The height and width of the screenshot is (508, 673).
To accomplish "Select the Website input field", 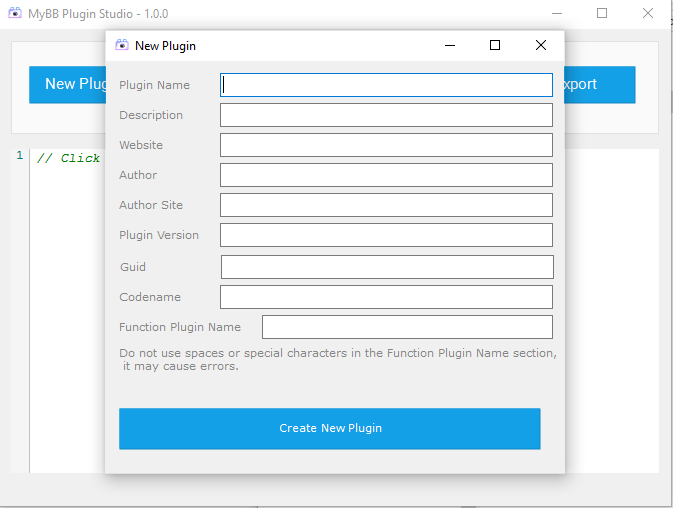I will click(386, 145).
